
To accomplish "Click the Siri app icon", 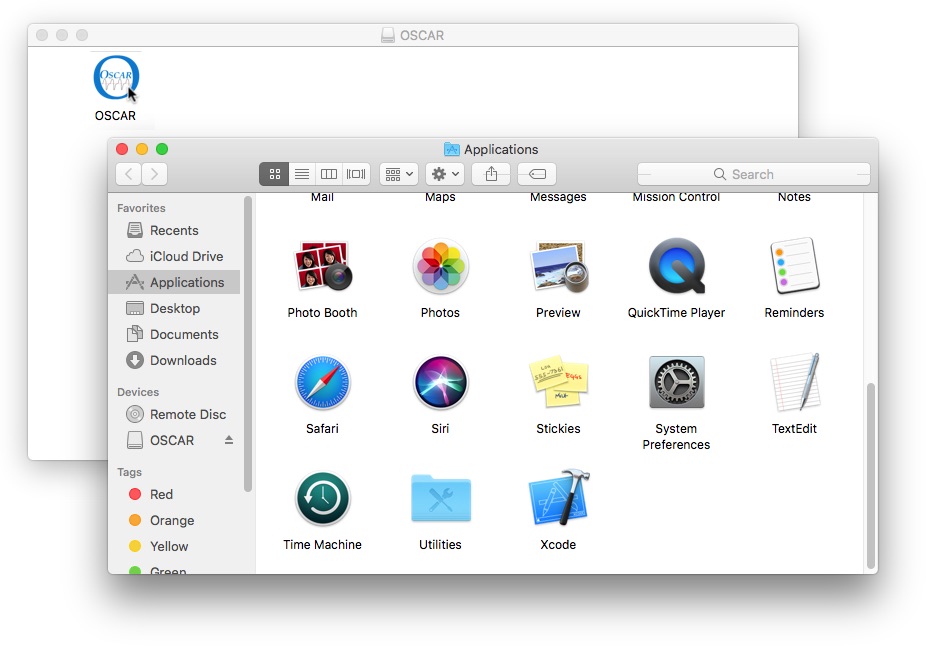I will pyautogui.click(x=441, y=383).
